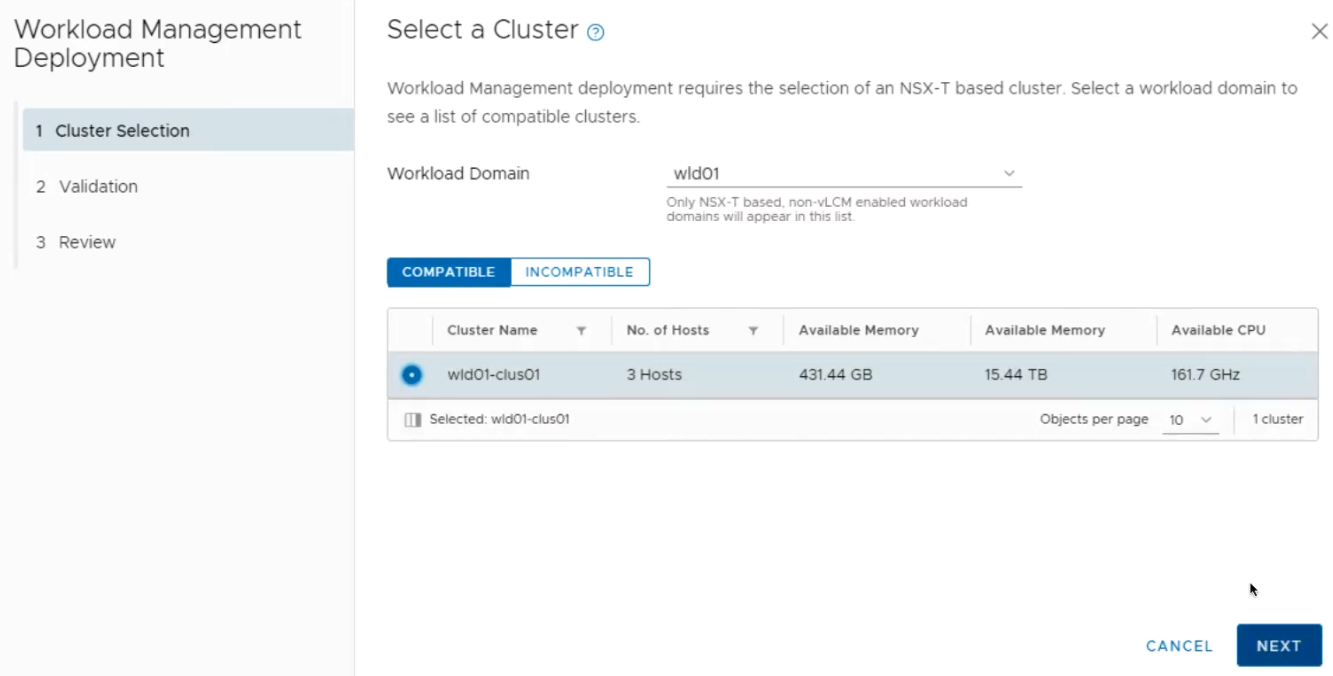The height and width of the screenshot is (676, 1333).
Task: Expand the wld01 domain selector chevron
Action: [1010, 172]
